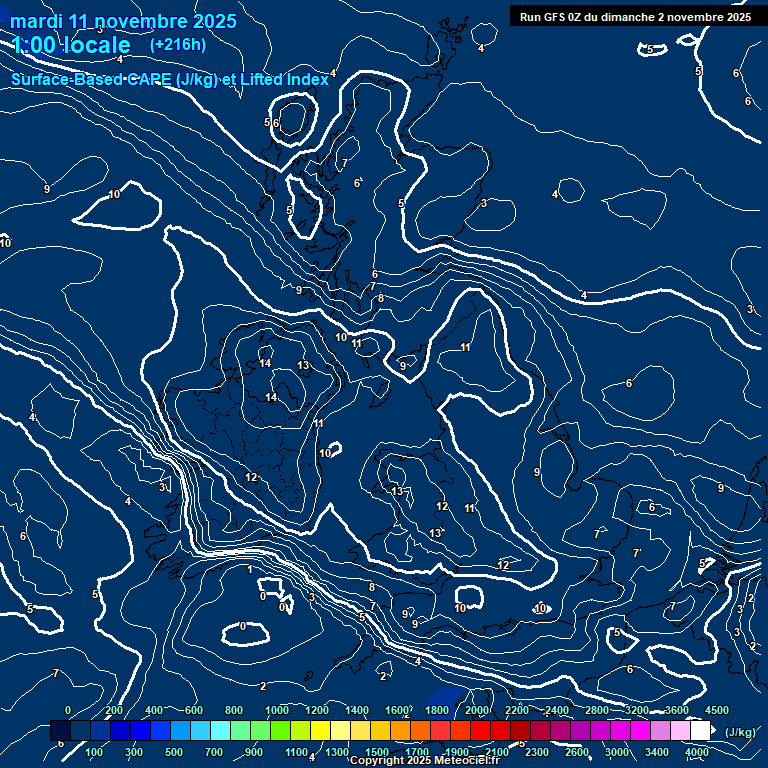Click the '2600' legend value
This screenshot has height=768, width=768.
click(x=577, y=752)
